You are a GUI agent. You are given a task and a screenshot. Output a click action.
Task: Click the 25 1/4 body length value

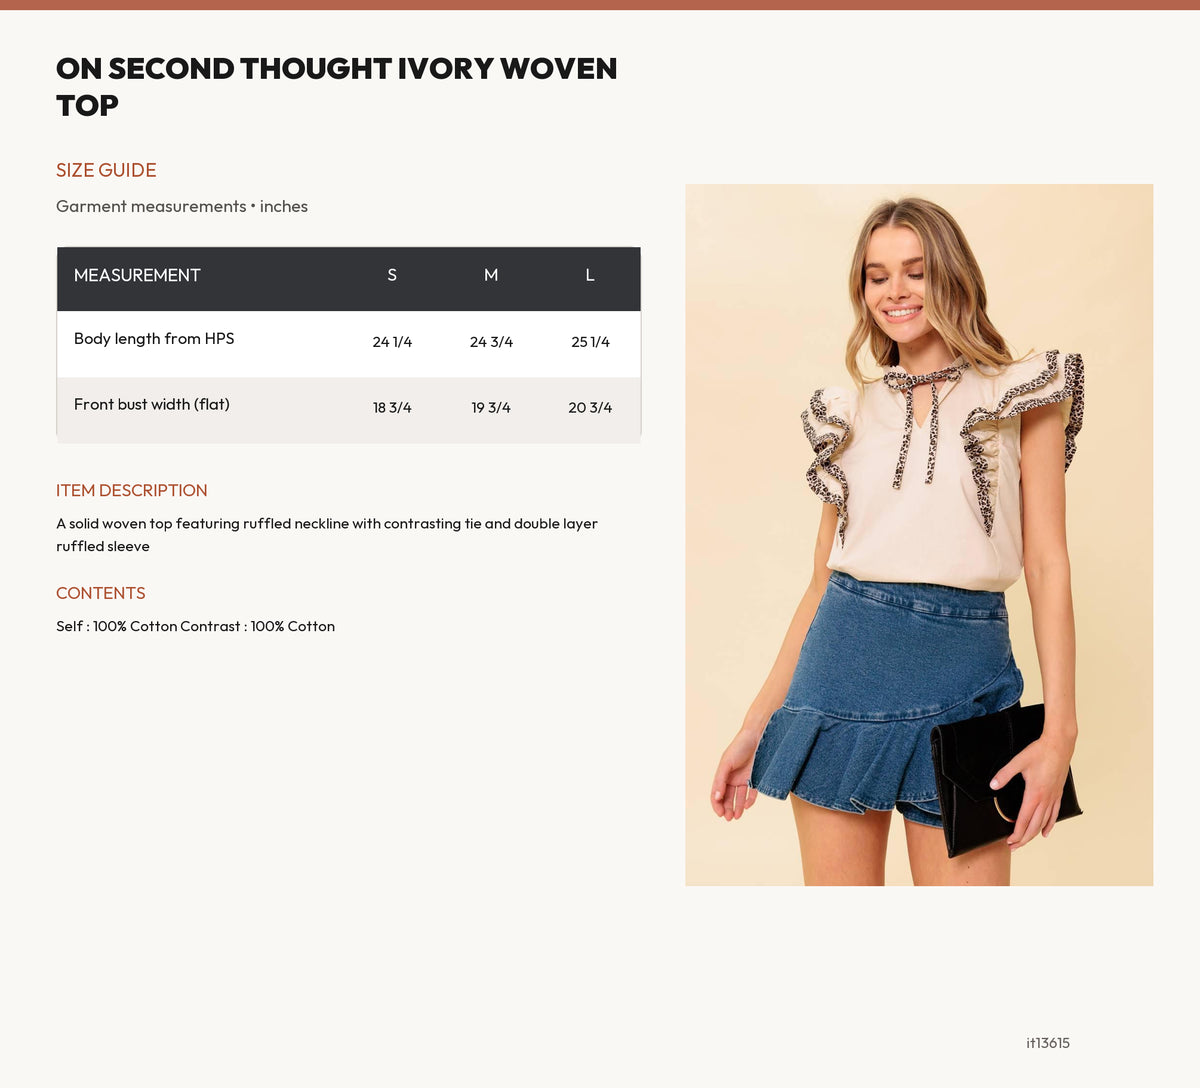click(590, 342)
